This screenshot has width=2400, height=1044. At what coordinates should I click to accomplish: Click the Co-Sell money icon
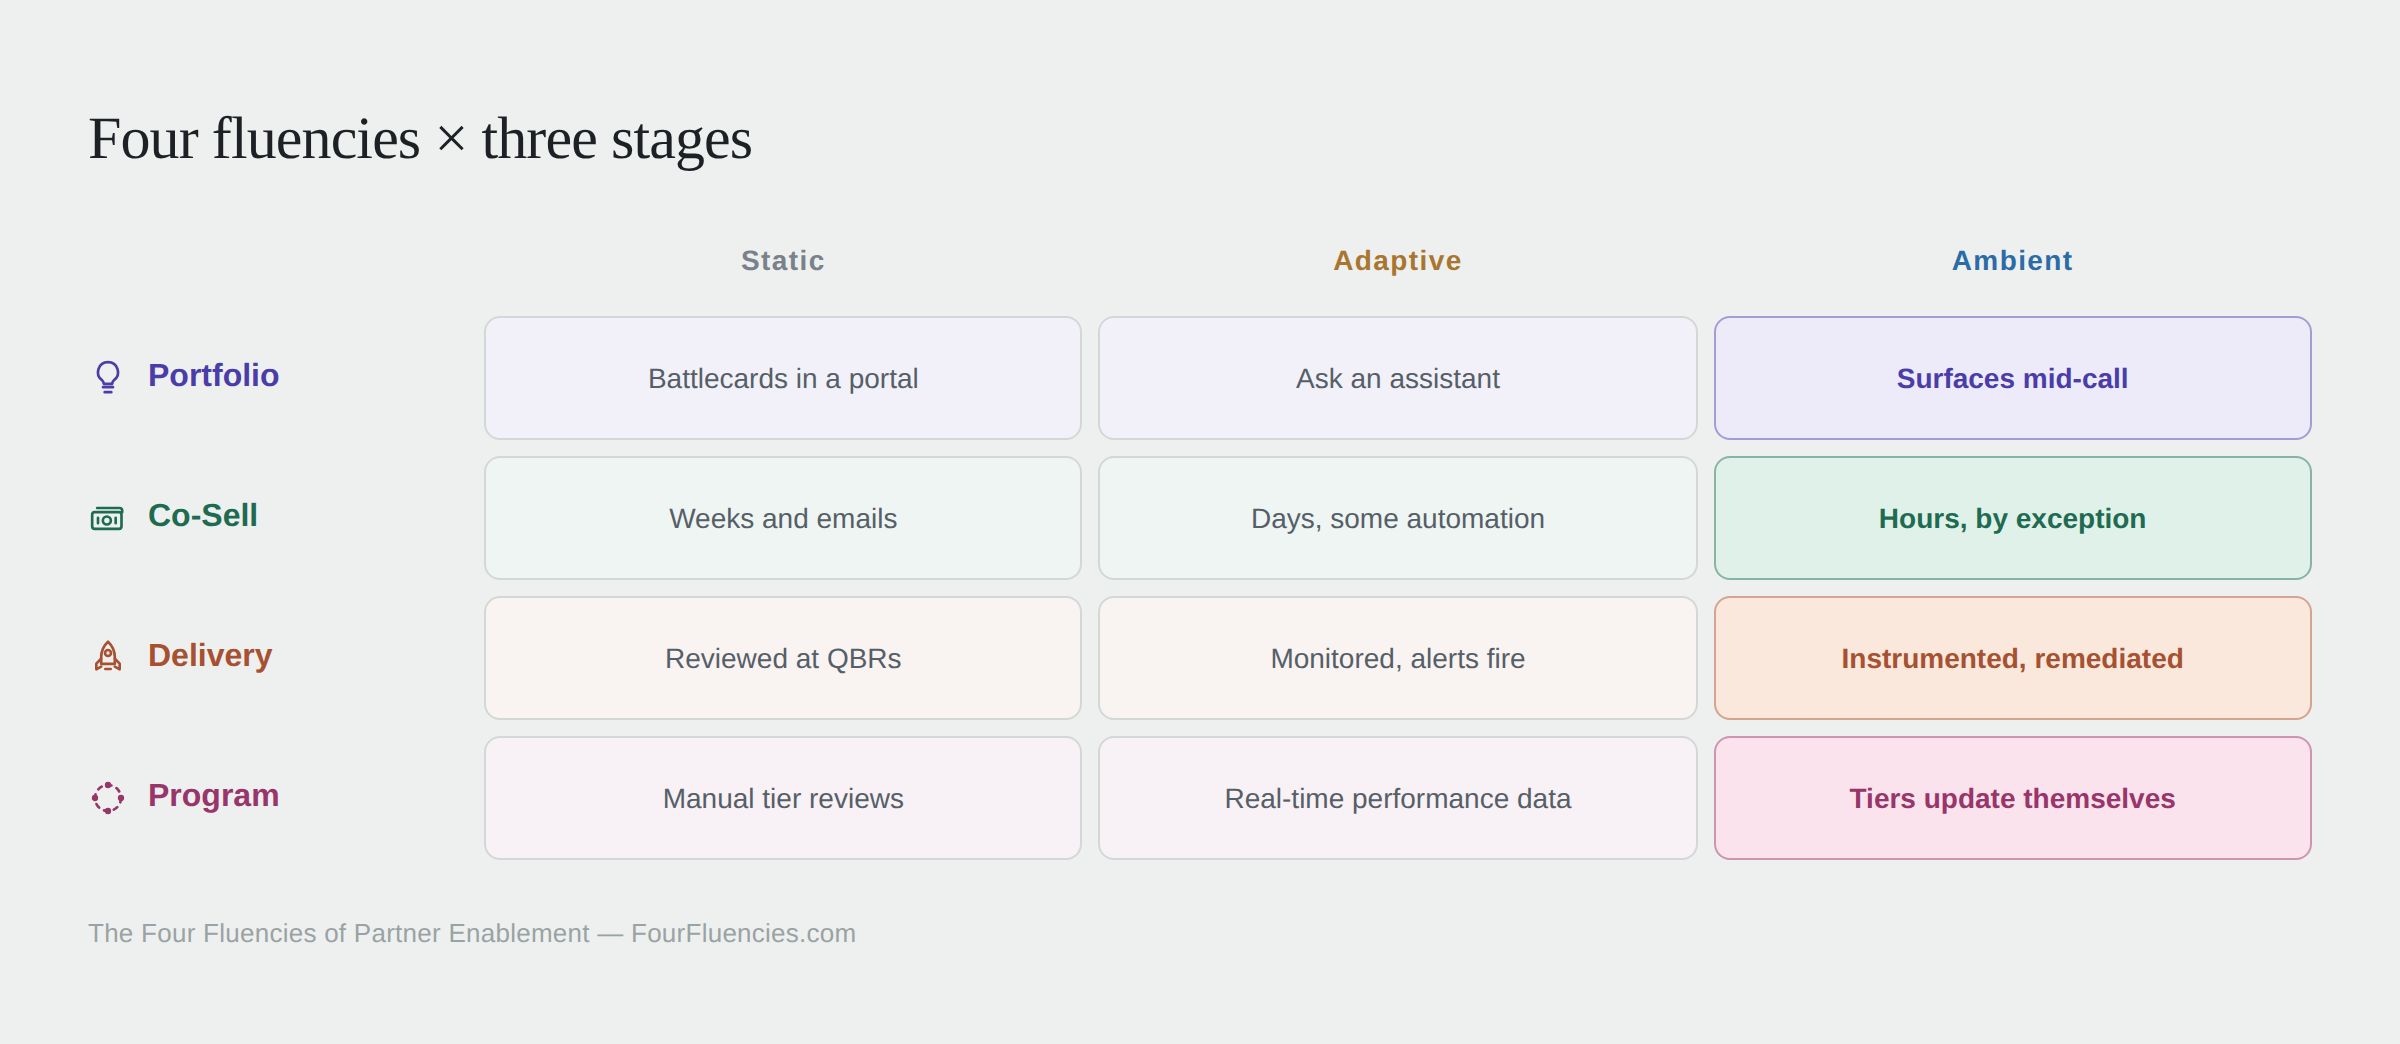point(107,518)
